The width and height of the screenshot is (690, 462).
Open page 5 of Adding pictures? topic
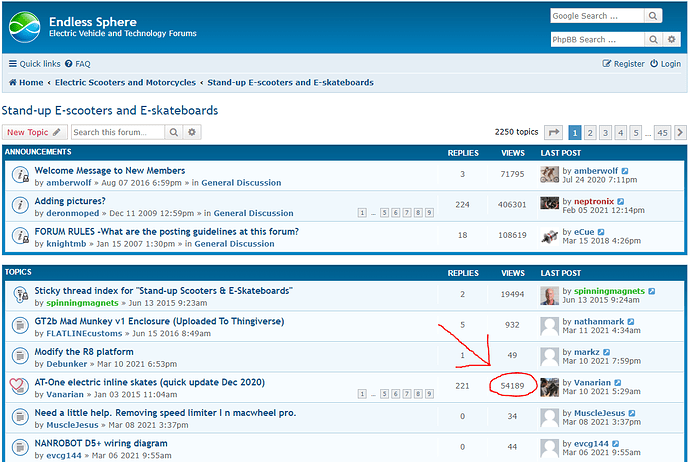click(385, 213)
